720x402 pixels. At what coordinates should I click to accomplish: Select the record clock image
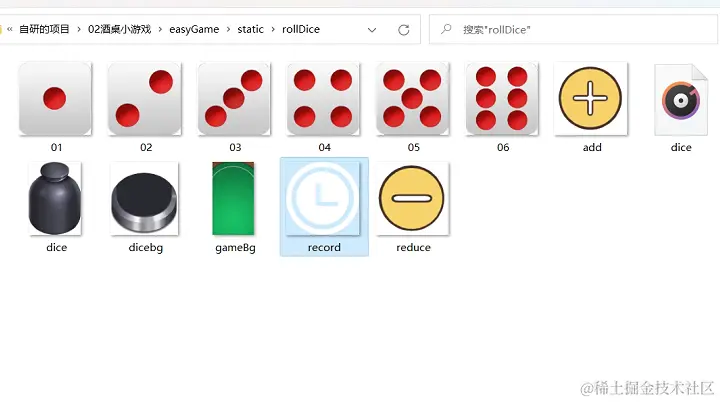(x=323, y=198)
